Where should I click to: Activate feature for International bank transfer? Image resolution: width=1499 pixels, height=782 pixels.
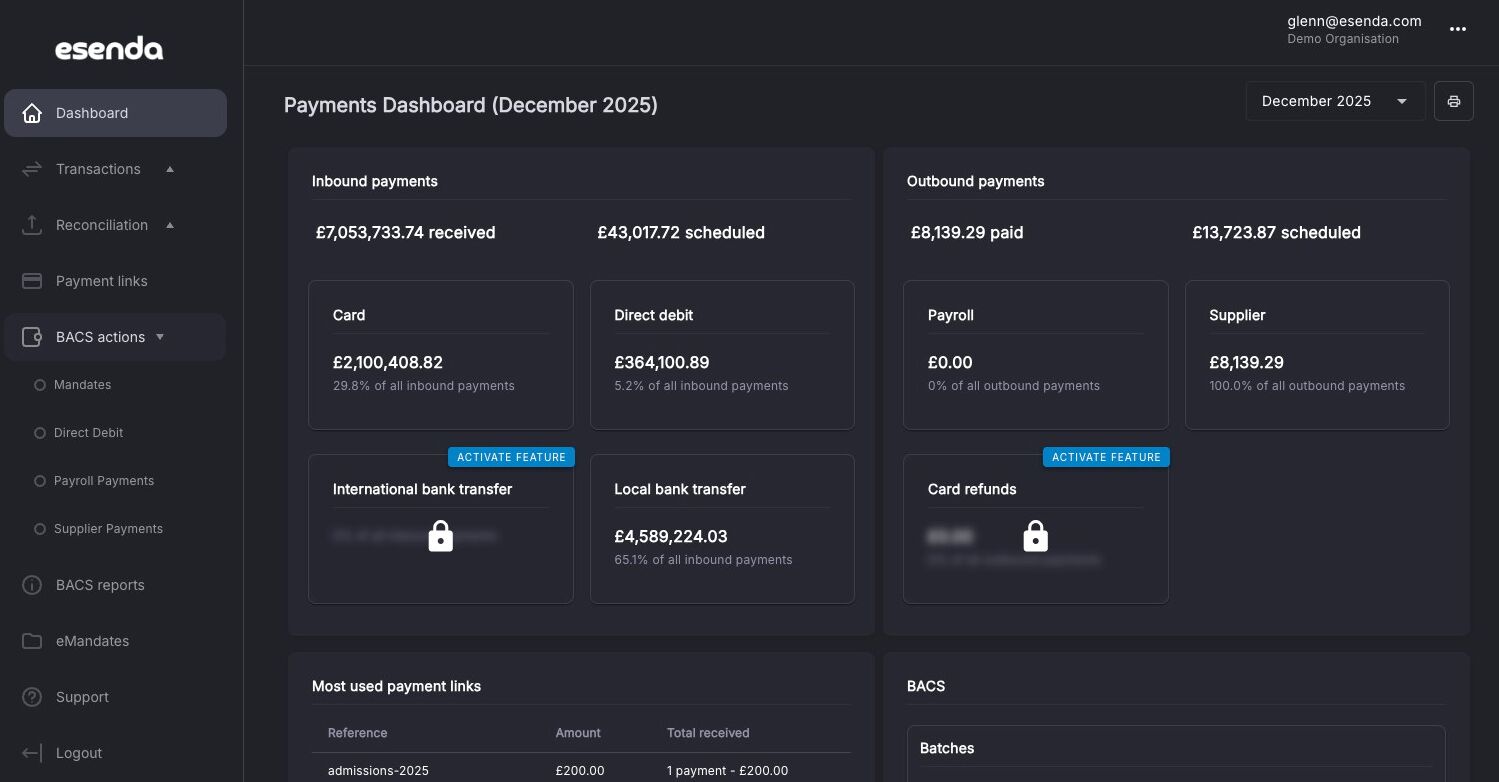click(x=512, y=457)
